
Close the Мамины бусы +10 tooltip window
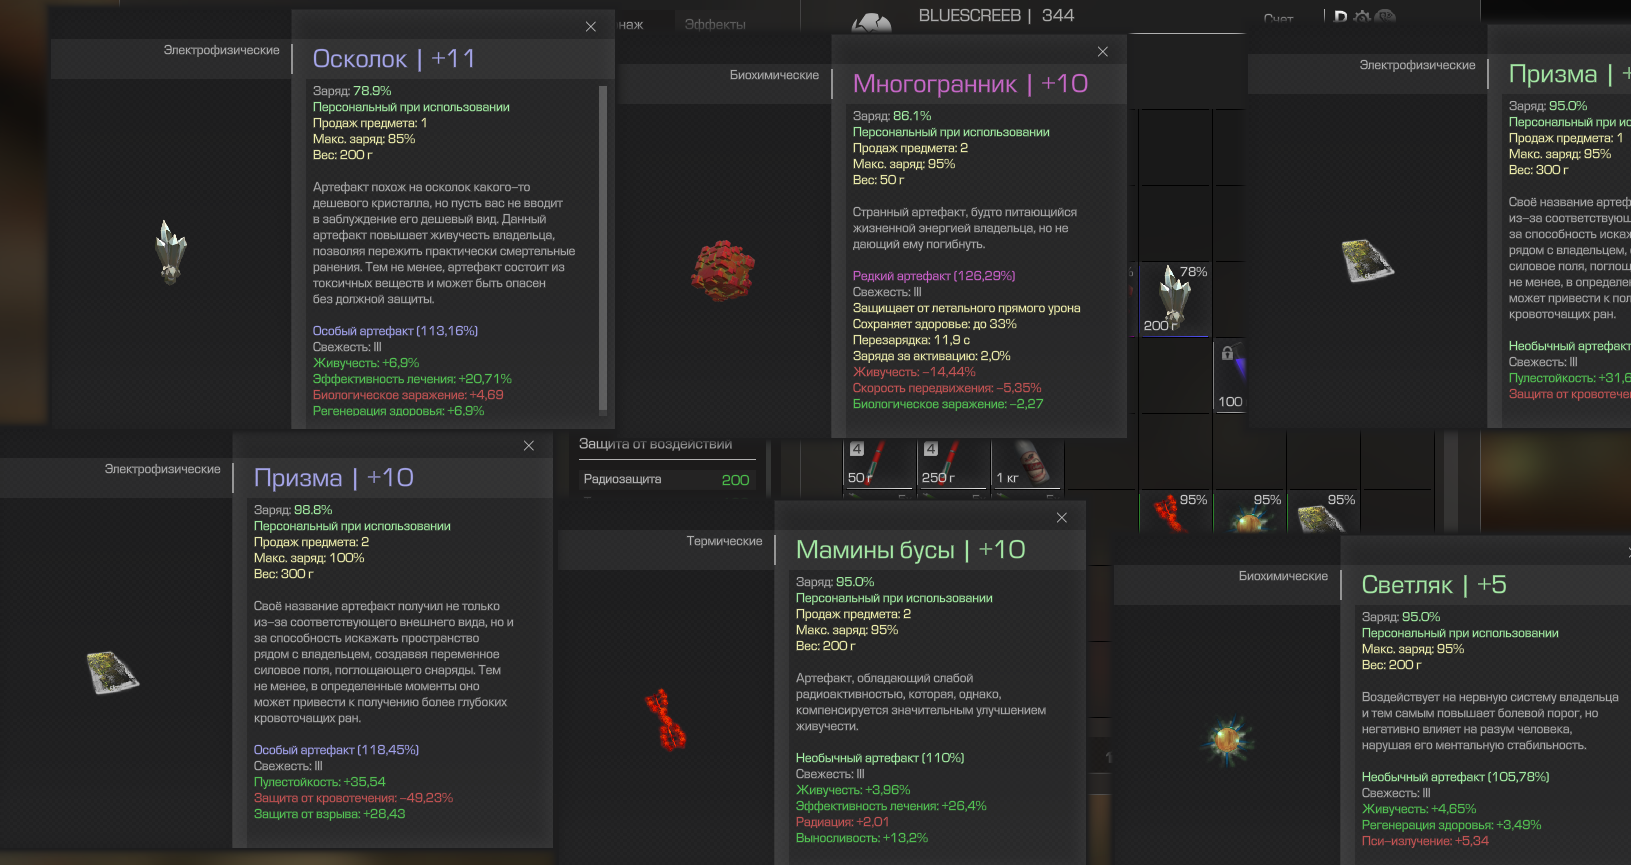1062,518
